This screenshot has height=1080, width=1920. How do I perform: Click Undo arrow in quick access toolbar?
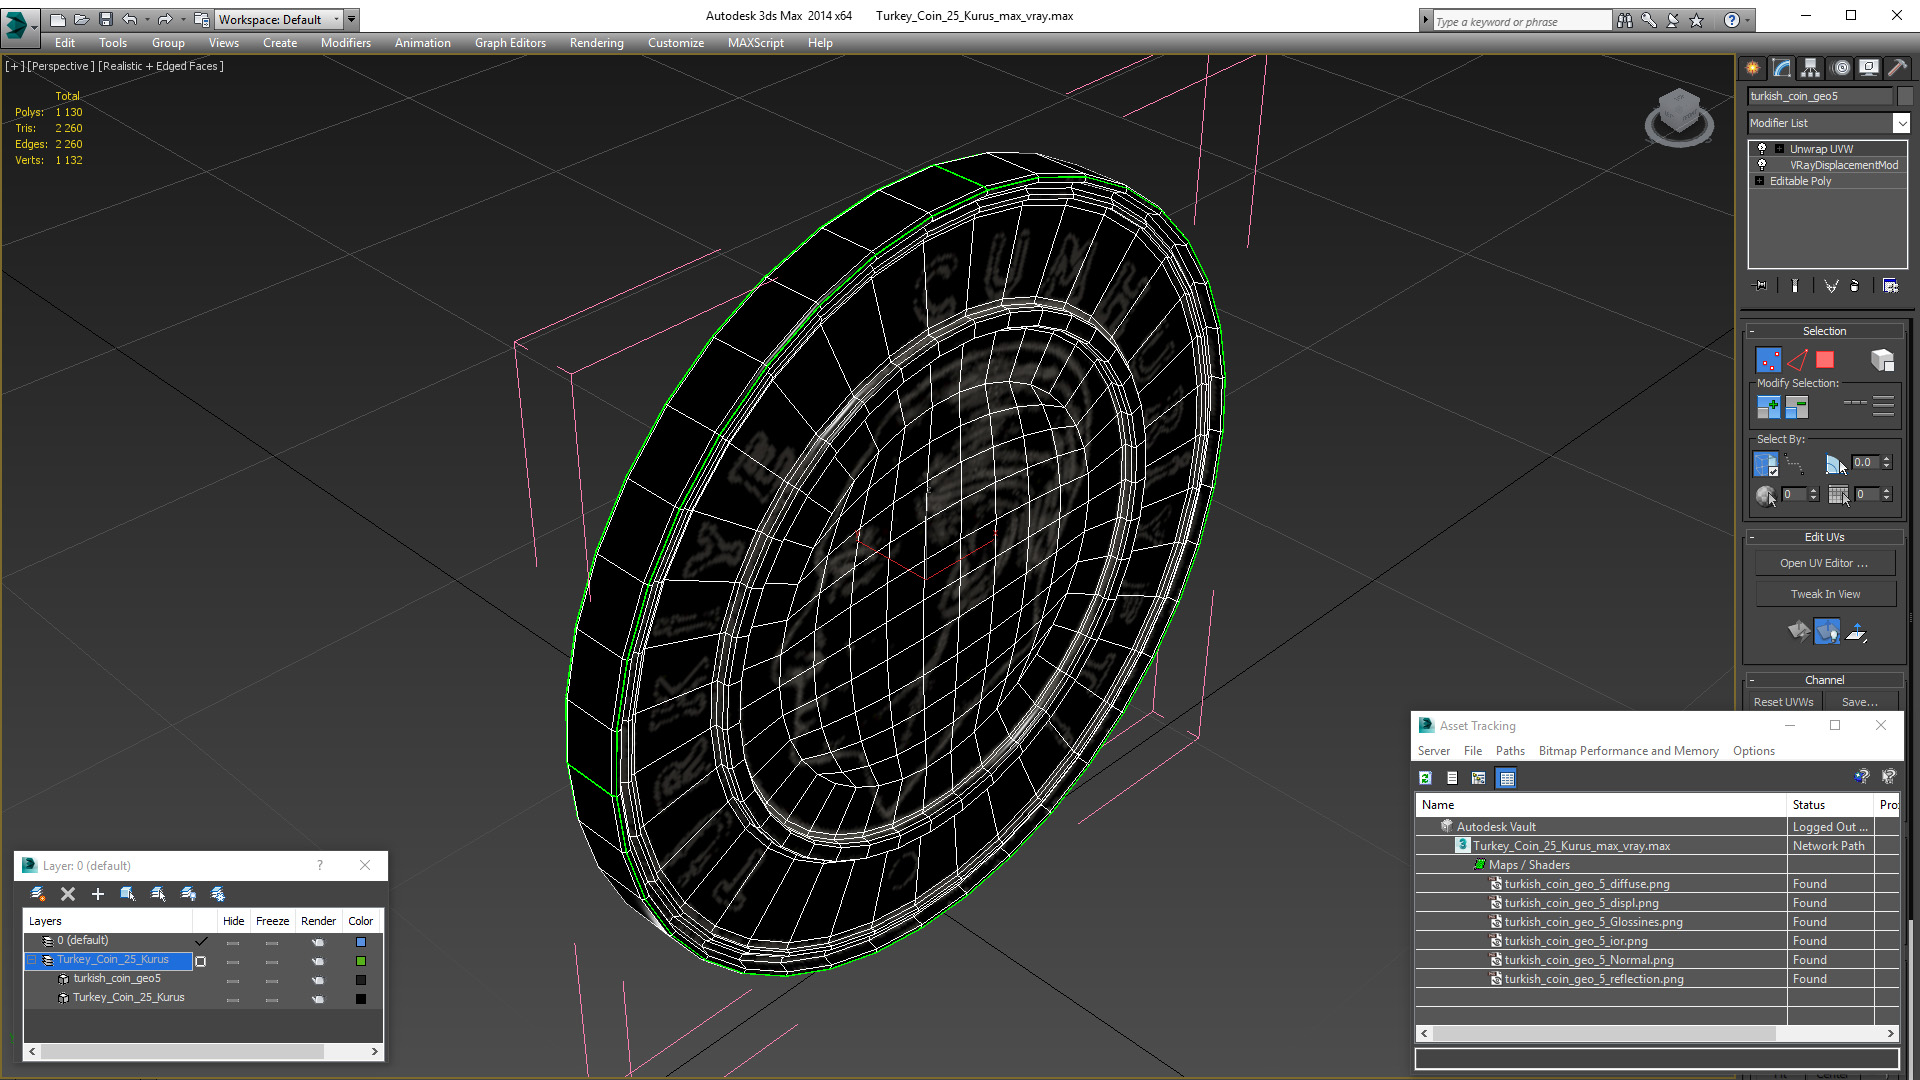129,19
